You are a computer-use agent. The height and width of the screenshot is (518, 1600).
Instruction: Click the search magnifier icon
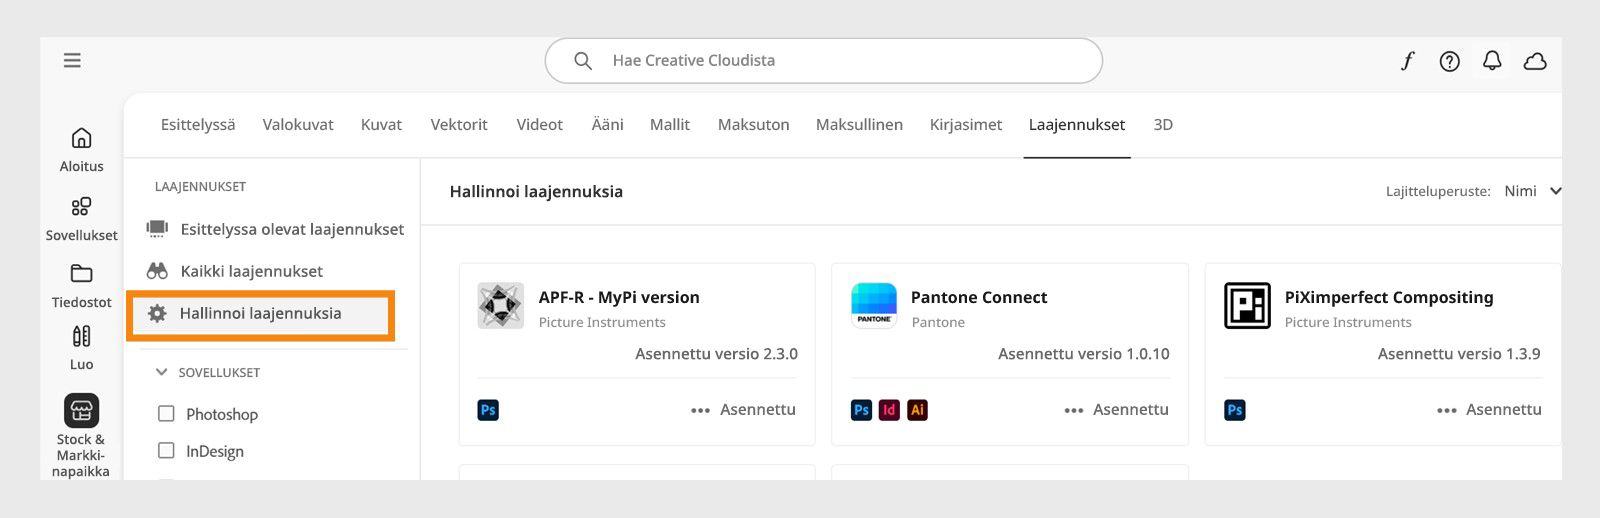coord(583,61)
